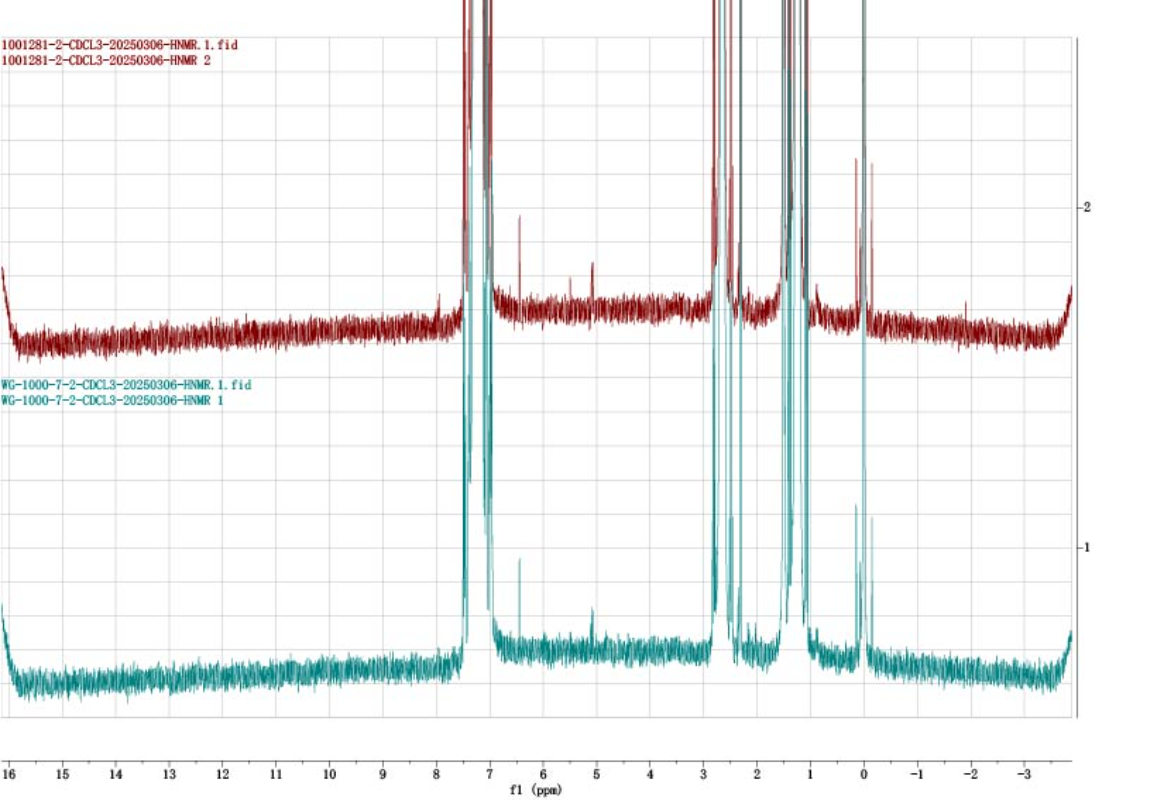
Task: Click the right-axis label "2"
Action: [x=1087, y=207]
